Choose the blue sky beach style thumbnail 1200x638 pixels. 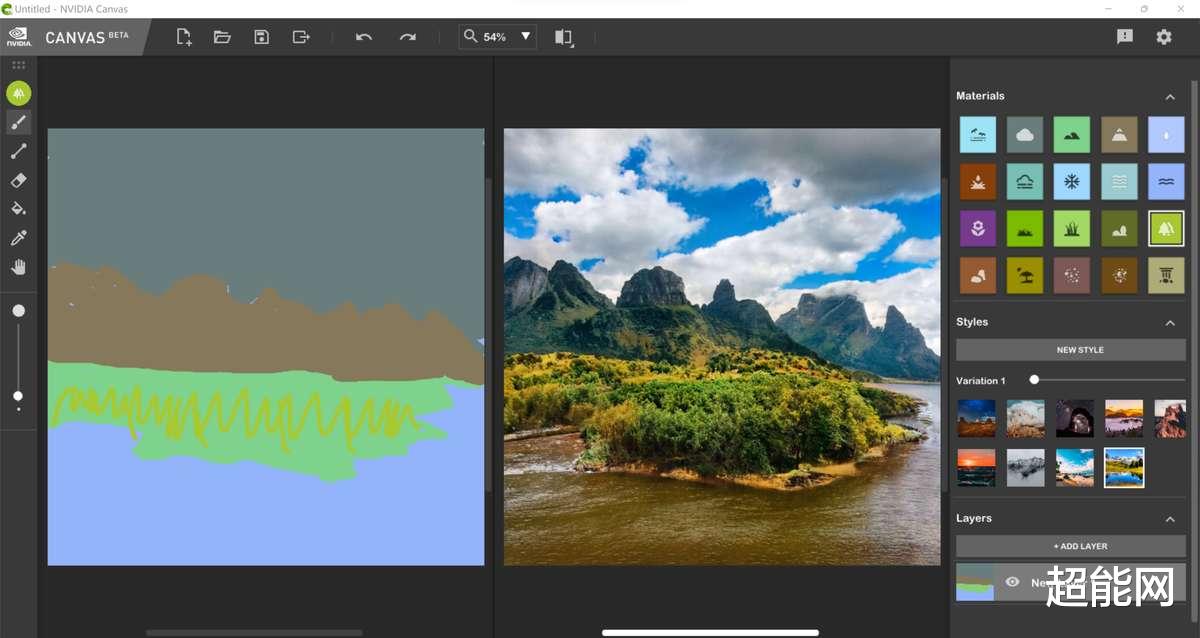coord(1075,467)
